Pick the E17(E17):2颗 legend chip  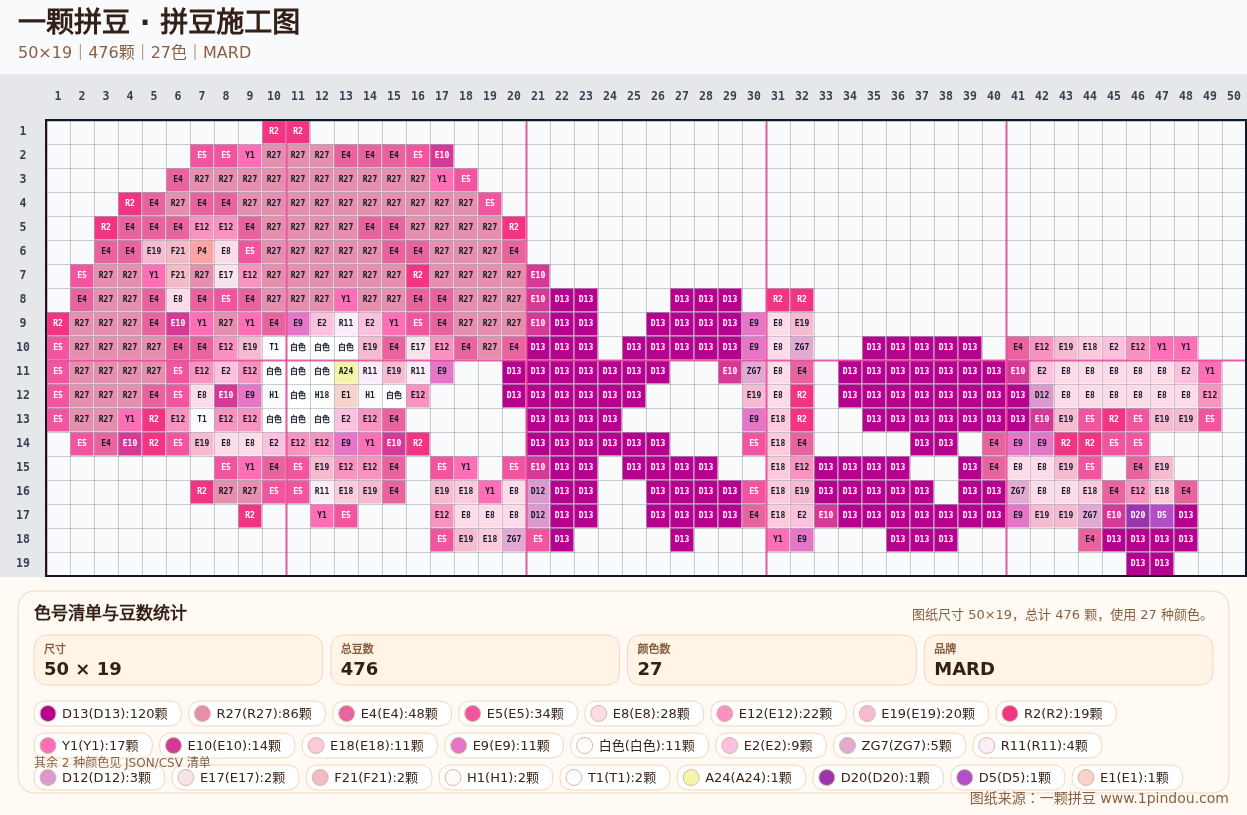(x=235, y=778)
